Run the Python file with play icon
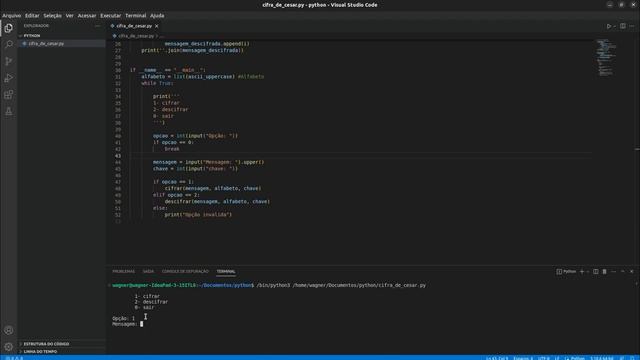This screenshot has width=640, height=360. point(609,26)
